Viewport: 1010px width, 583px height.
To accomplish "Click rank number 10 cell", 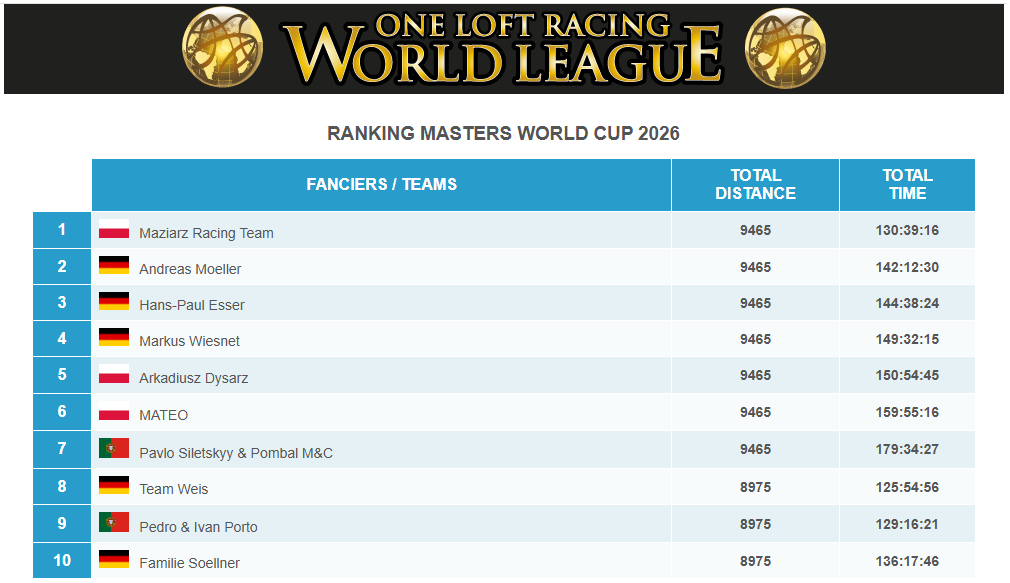I will coord(62,560).
